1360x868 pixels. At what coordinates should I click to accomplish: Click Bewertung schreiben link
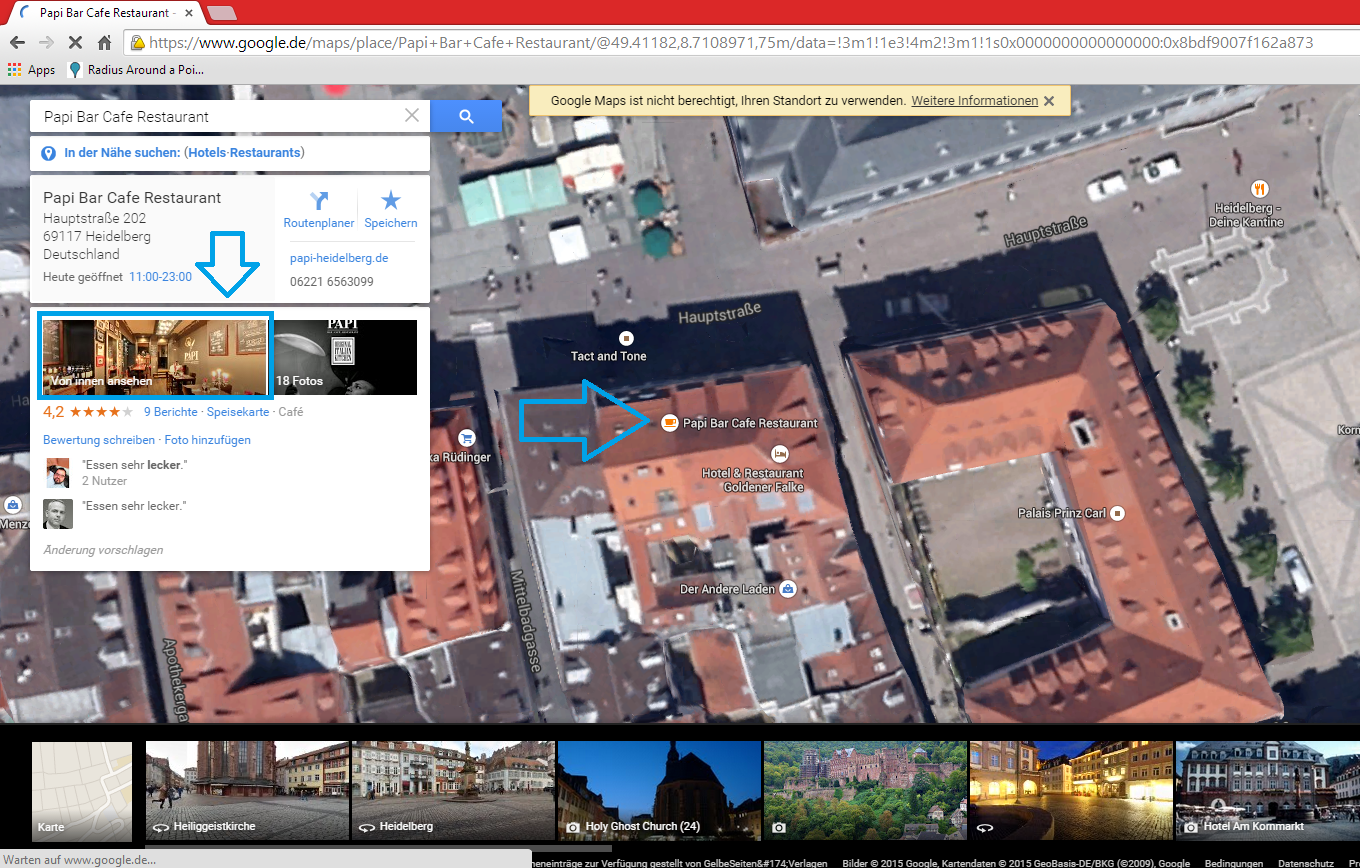pyautogui.click(x=99, y=440)
